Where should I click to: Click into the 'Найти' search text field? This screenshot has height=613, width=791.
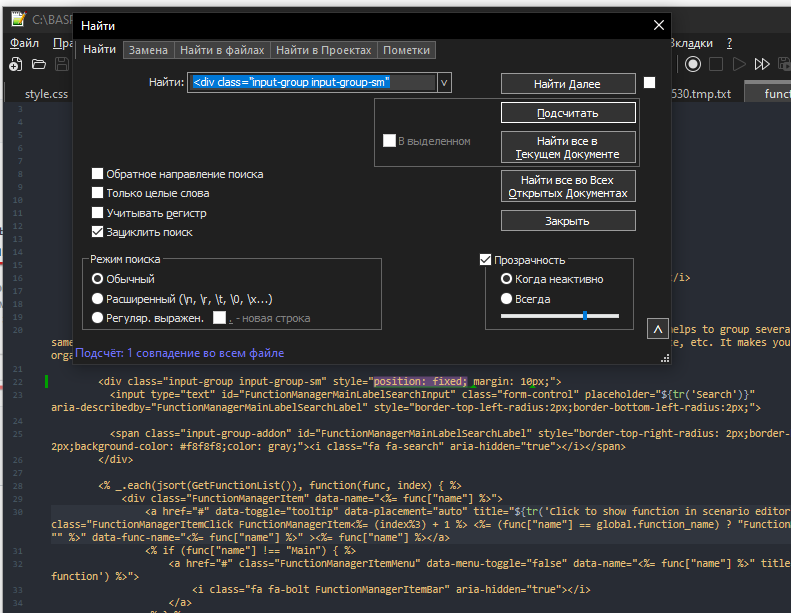[x=312, y=83]
